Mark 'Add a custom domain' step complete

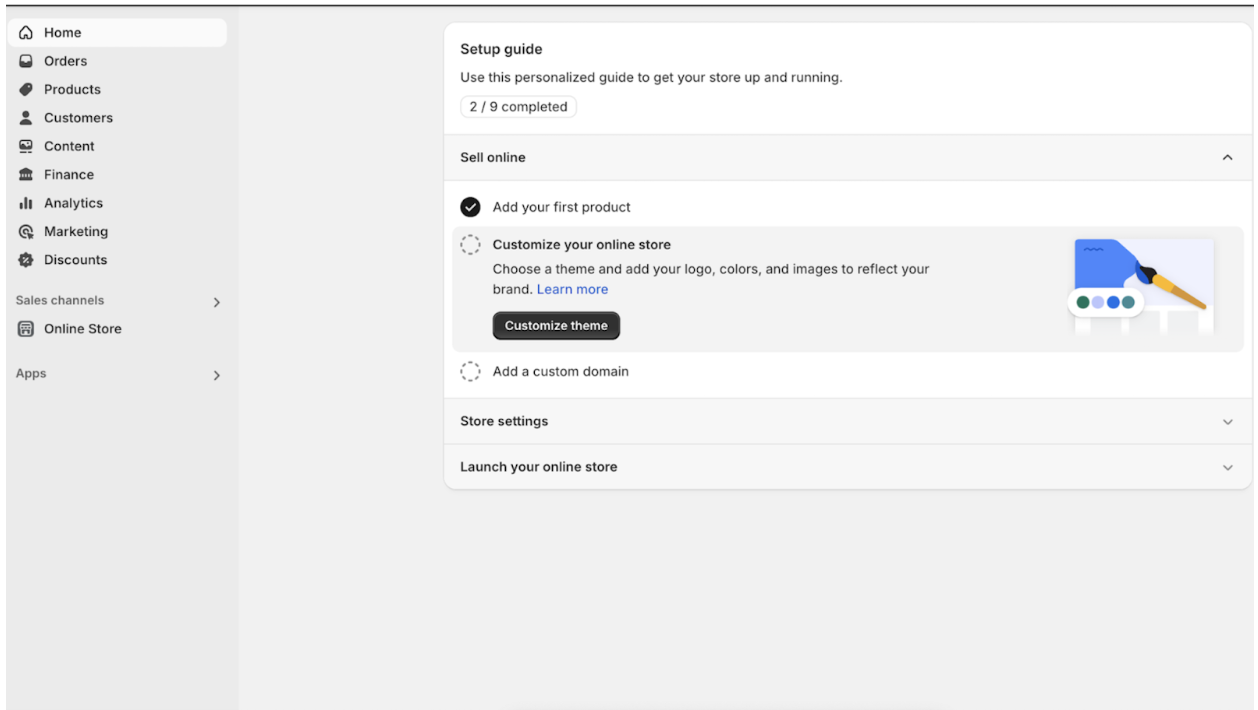click(470, 372)
